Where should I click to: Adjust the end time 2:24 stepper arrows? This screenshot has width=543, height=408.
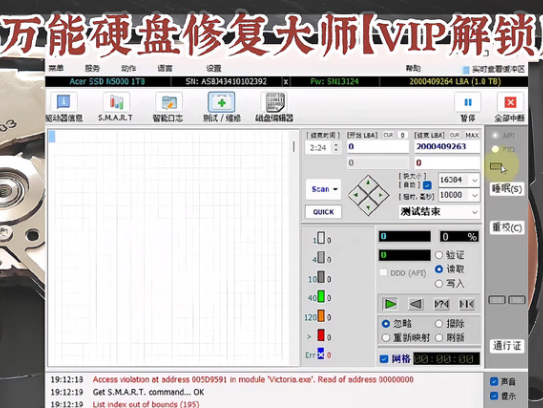coord(336,148)
